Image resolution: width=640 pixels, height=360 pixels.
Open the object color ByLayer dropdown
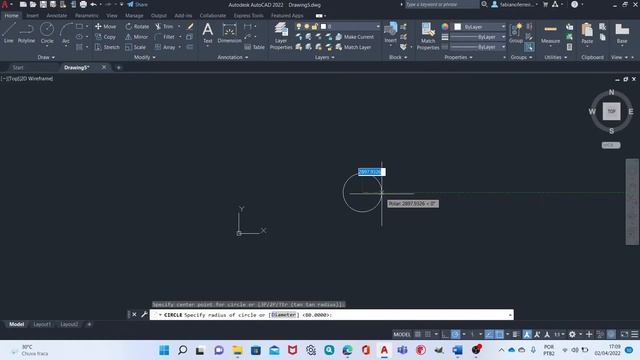point(480,27)
